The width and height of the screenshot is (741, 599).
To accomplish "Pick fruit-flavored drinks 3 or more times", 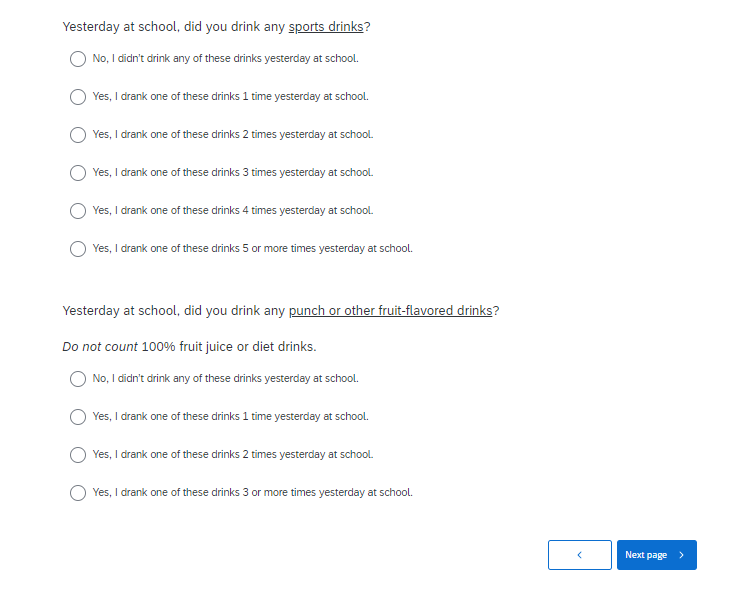I will (78, 493).
